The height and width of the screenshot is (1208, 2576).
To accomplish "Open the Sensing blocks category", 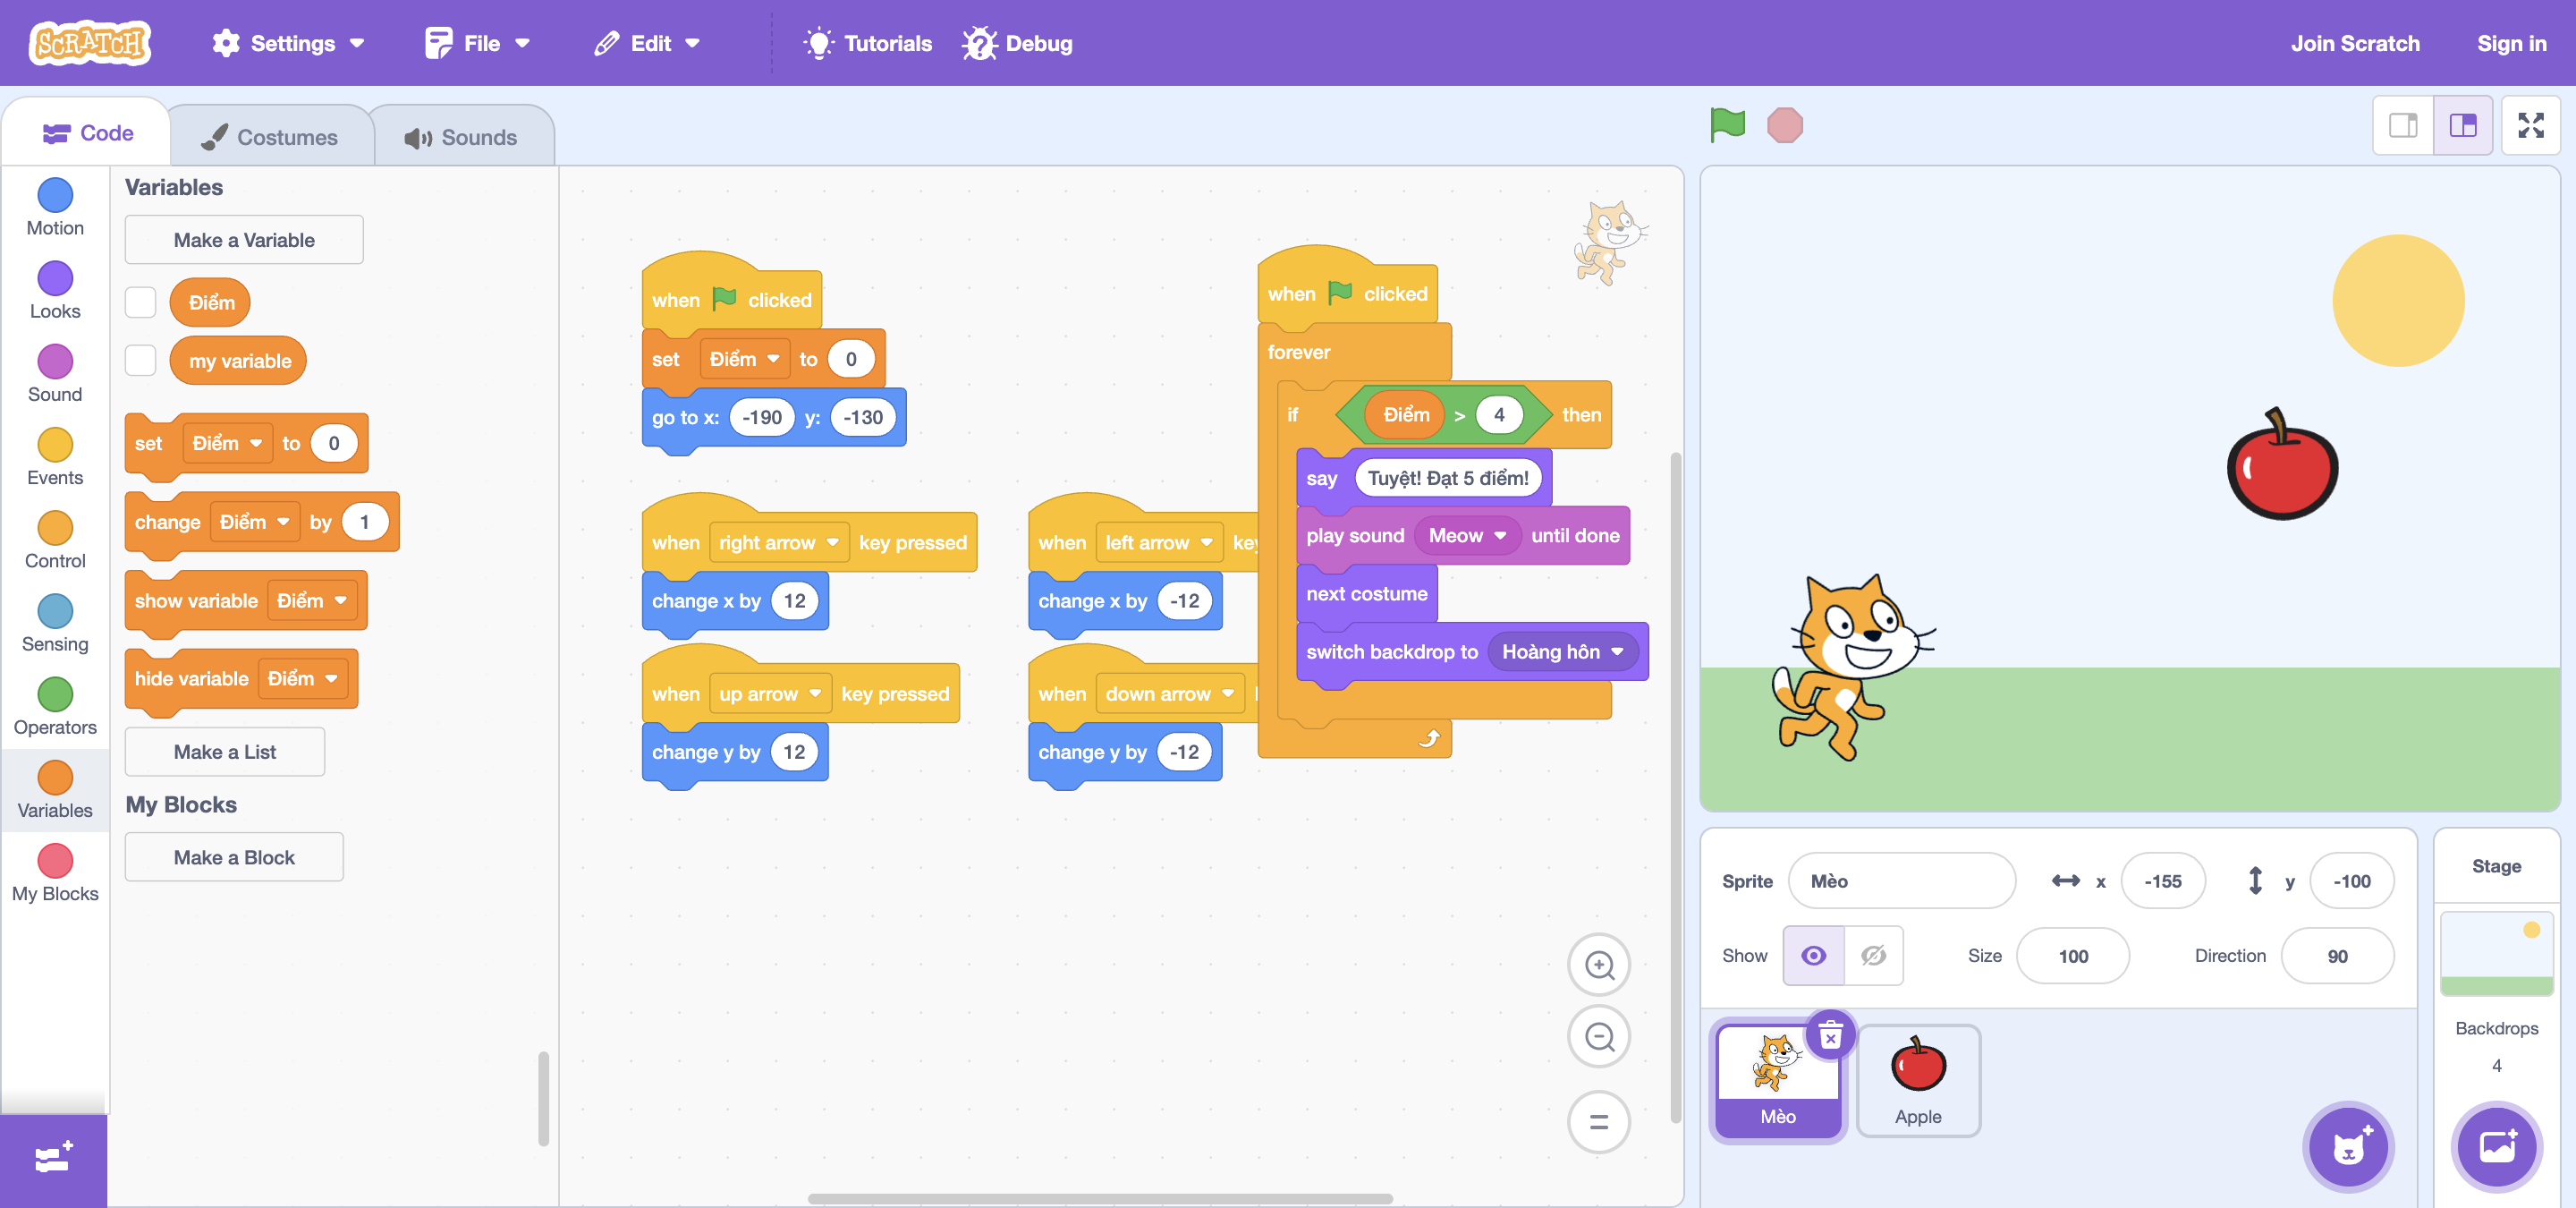I will point(55,624).
